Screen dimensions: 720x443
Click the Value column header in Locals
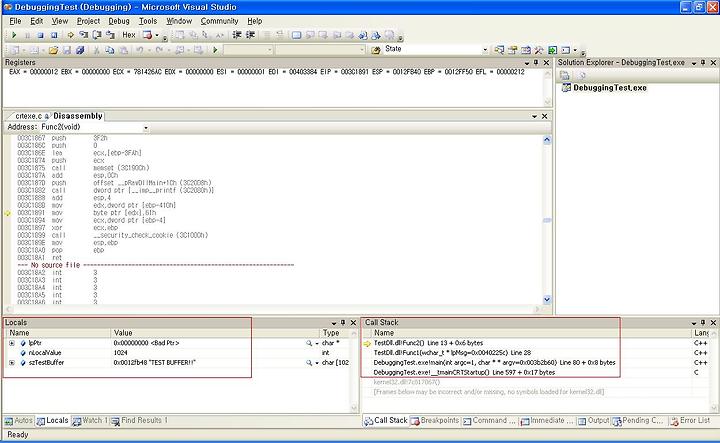pos(214,333)
